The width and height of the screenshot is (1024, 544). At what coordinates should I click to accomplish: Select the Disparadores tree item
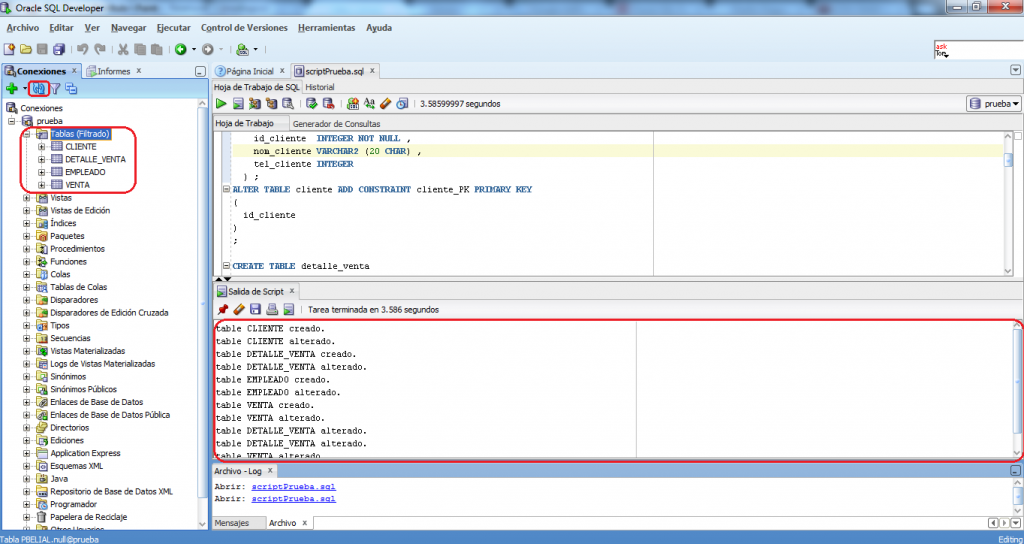(74, 300)
